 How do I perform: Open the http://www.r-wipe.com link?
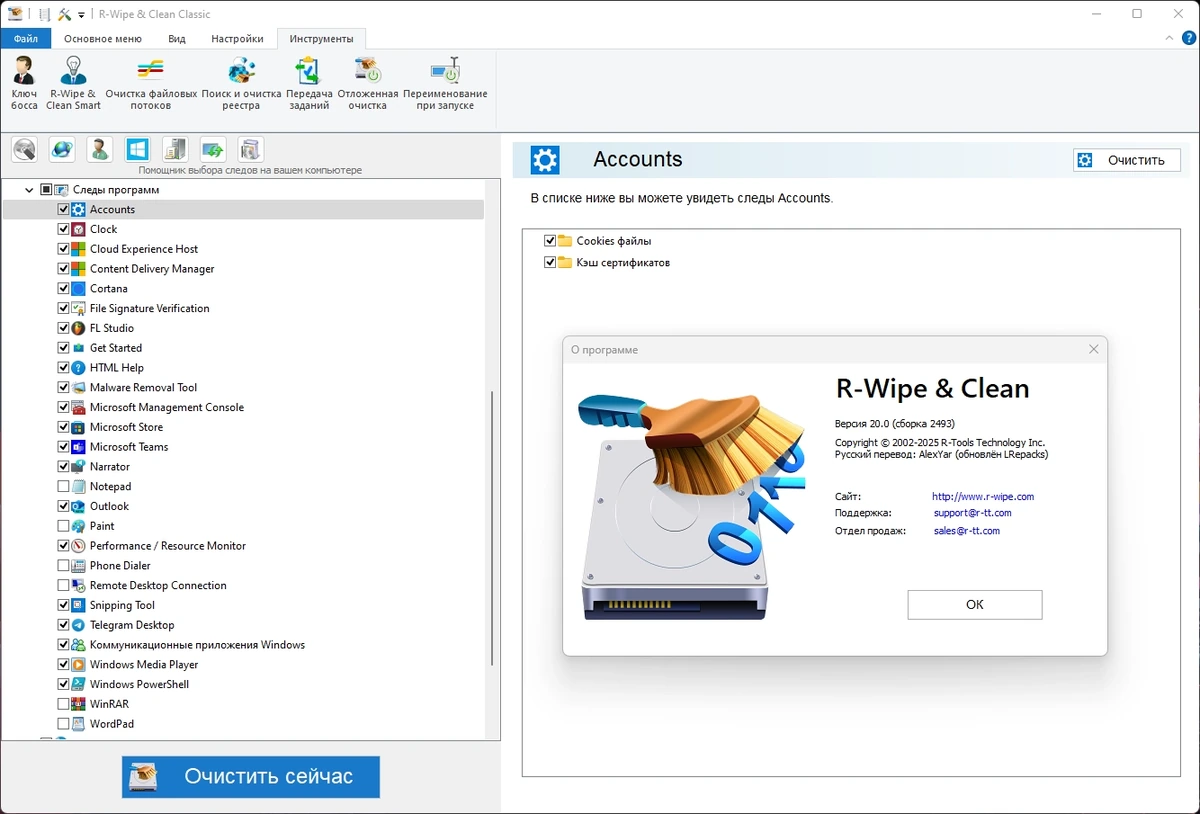(983, 496)
